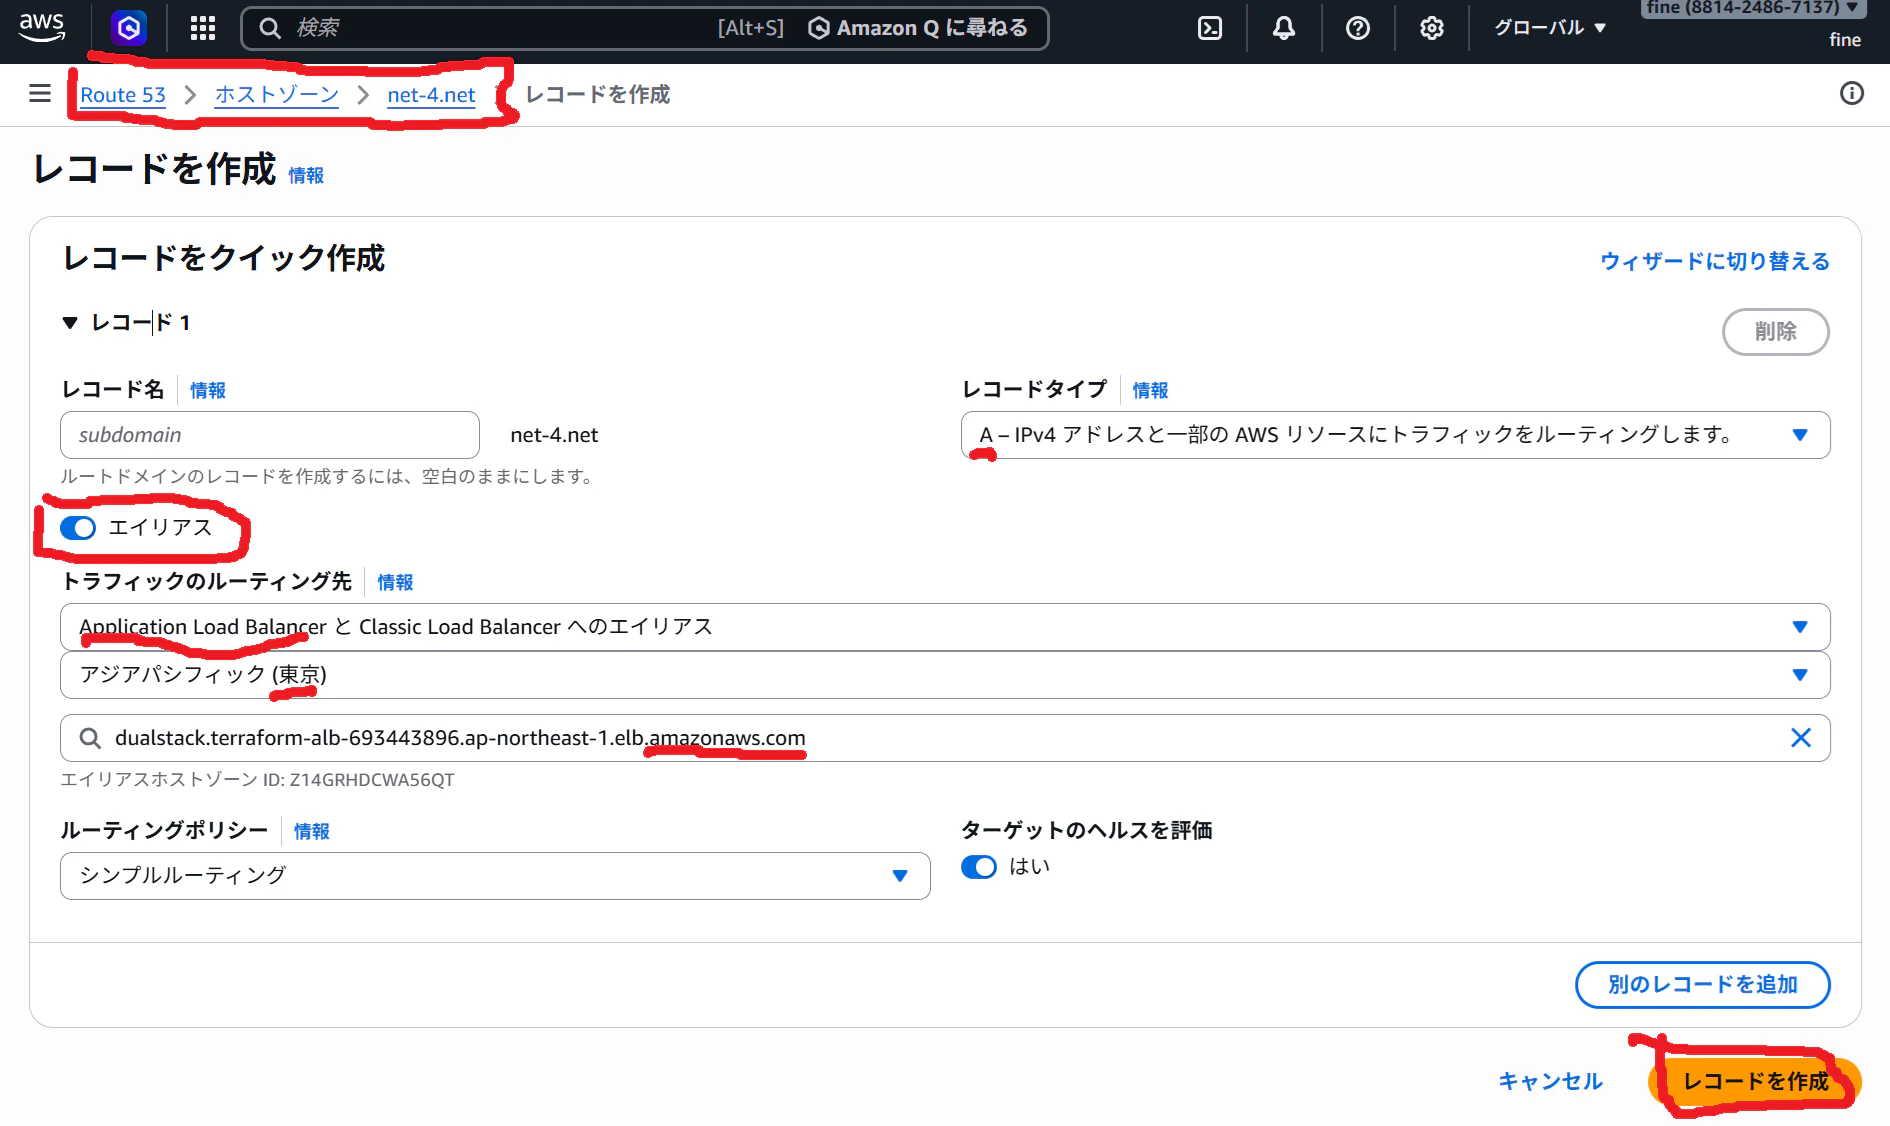Open 情報 link beside レコード名
Viewport: 1890px width, 1126px height.
pos(208,390)
